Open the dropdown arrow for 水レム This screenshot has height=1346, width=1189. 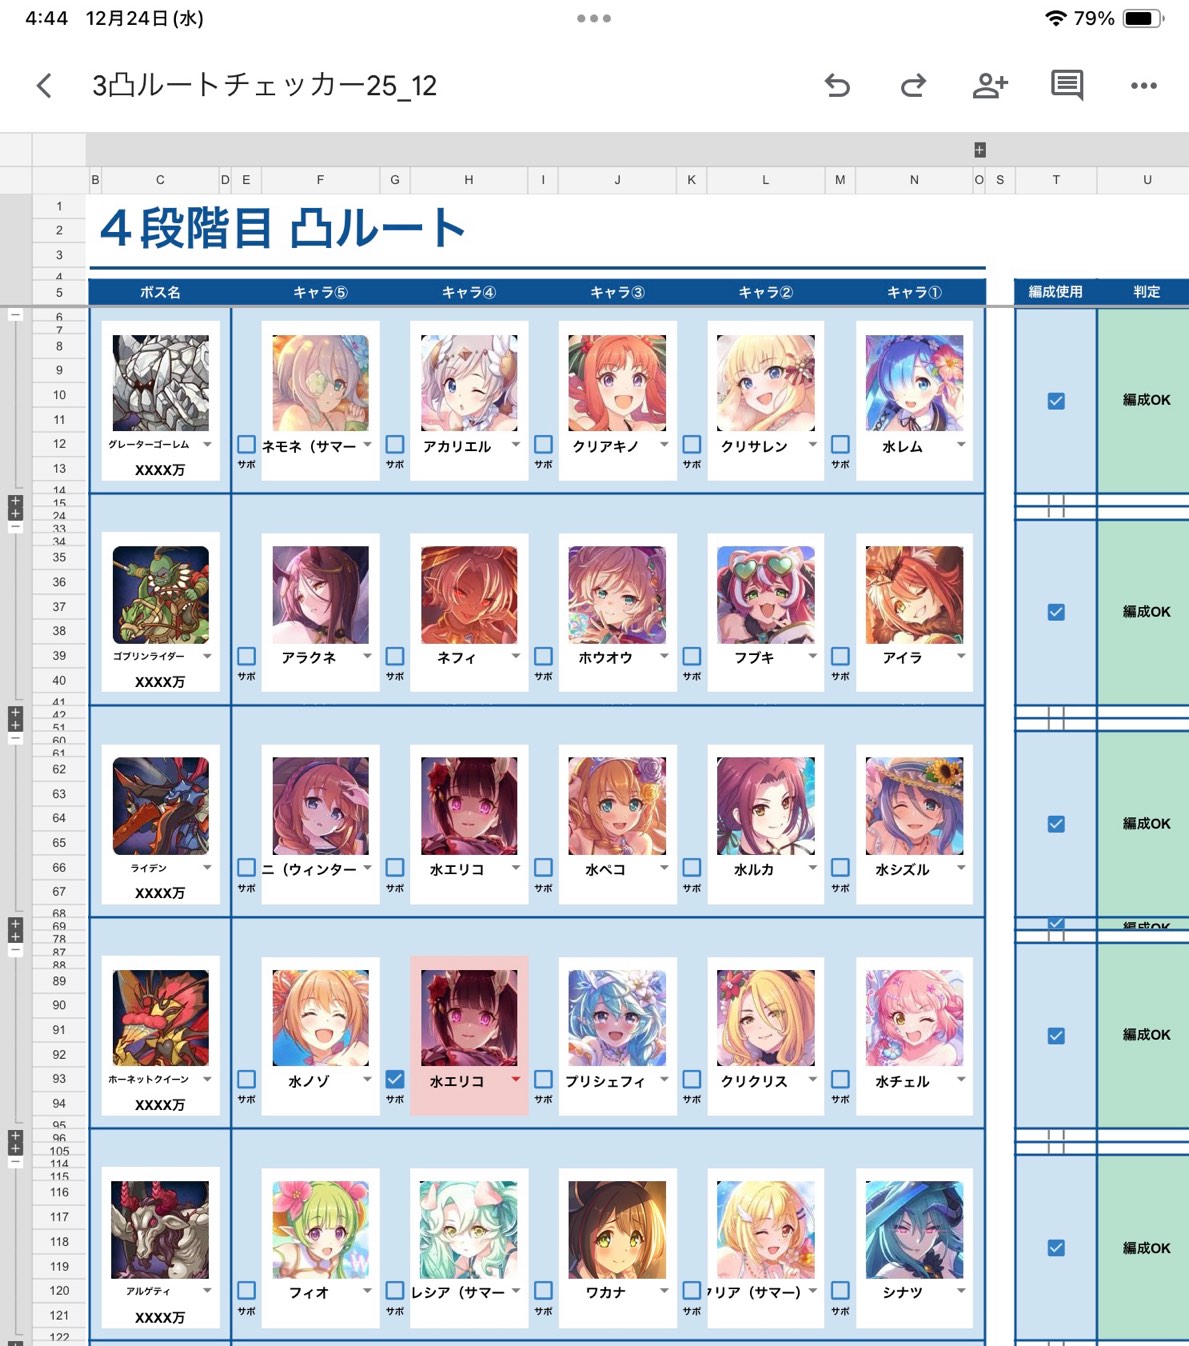[x=961, y=445]
